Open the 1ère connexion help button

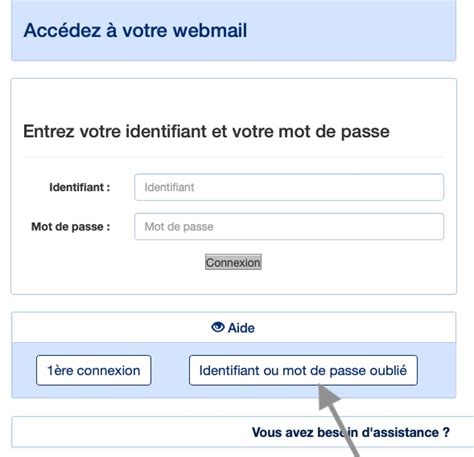pyautogui.click(x=94, y=370)
